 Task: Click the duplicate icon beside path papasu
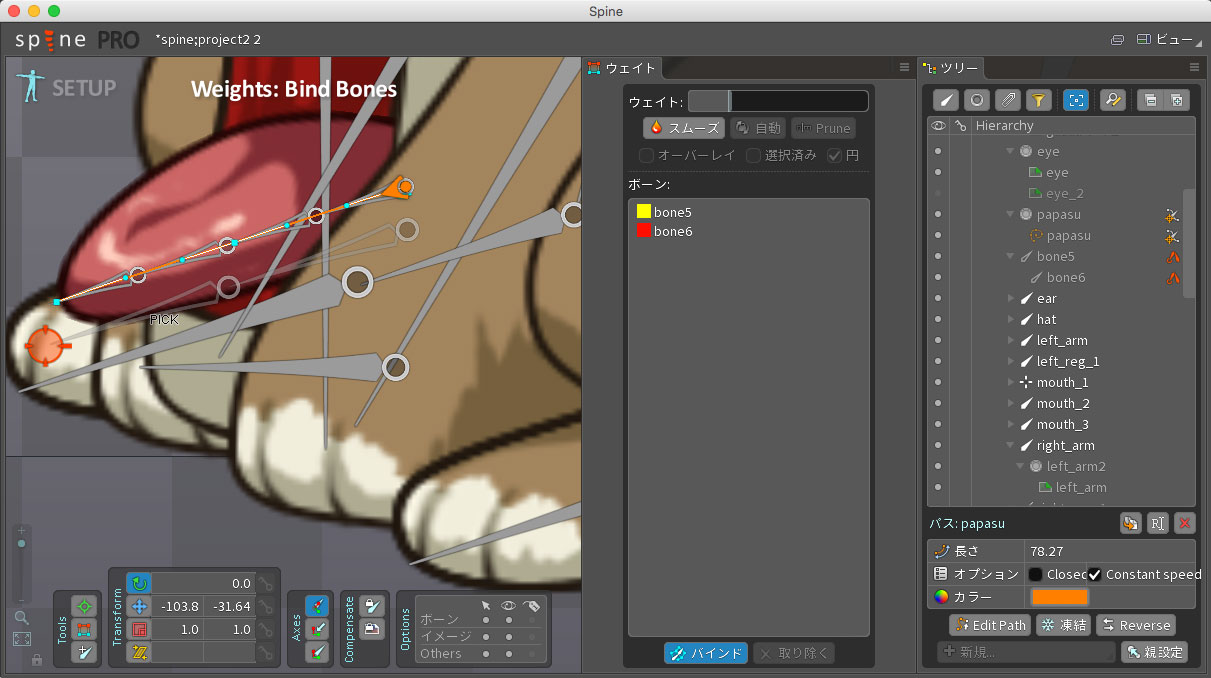(1130, 523)
